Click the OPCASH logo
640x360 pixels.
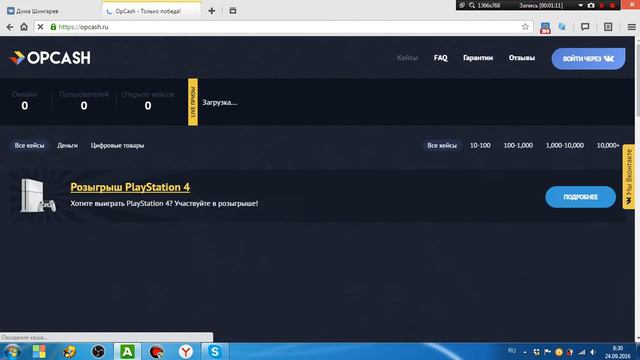(50, 58)
